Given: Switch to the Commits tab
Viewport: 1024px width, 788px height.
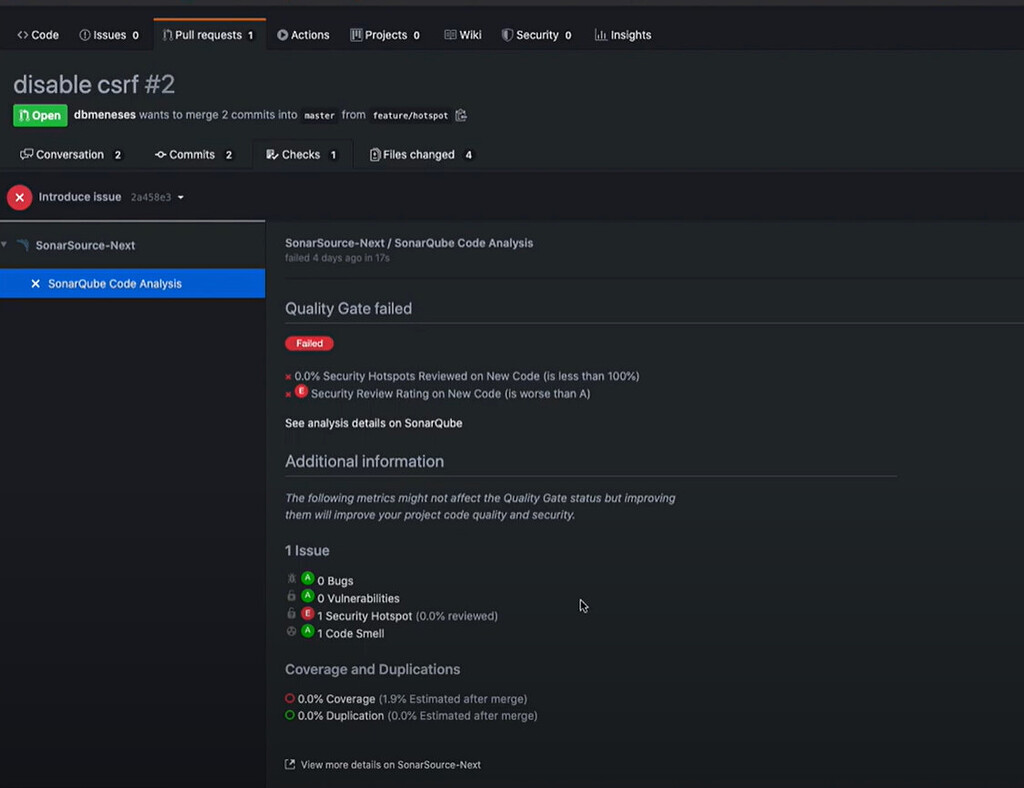Looking at the screenshot, I should (195, 154).
